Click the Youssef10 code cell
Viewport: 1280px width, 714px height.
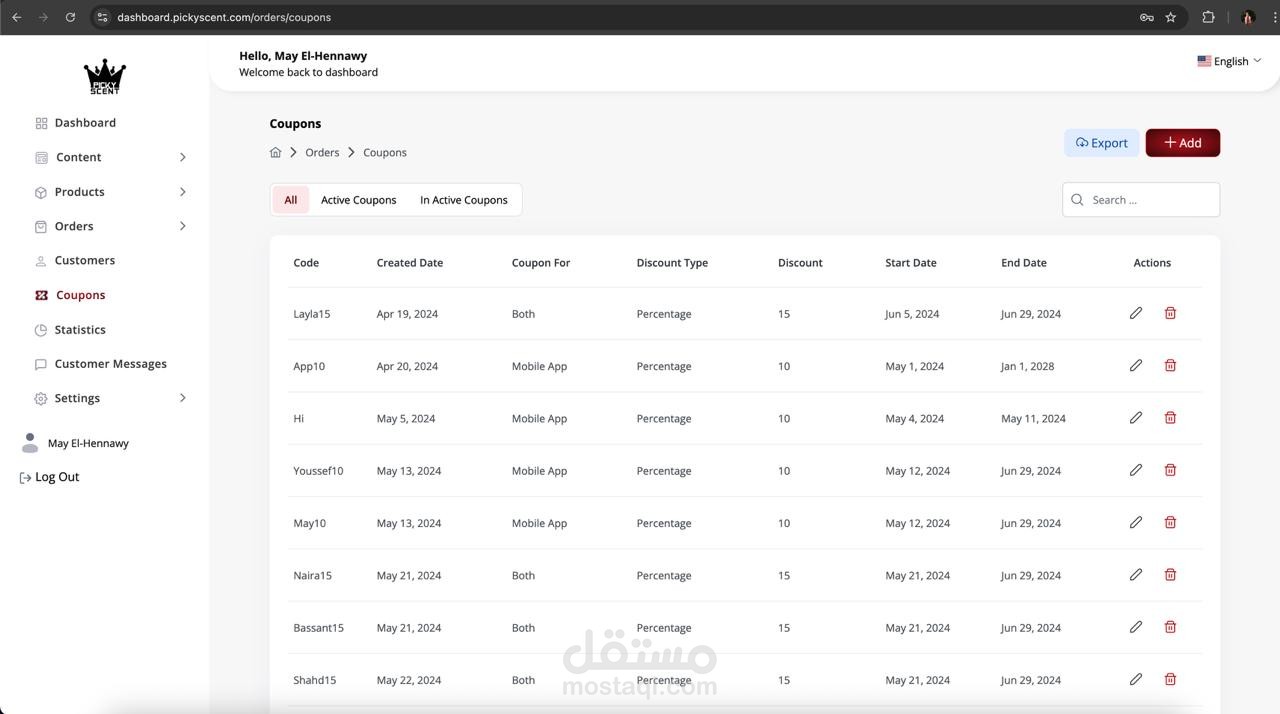tap(318, 471)
